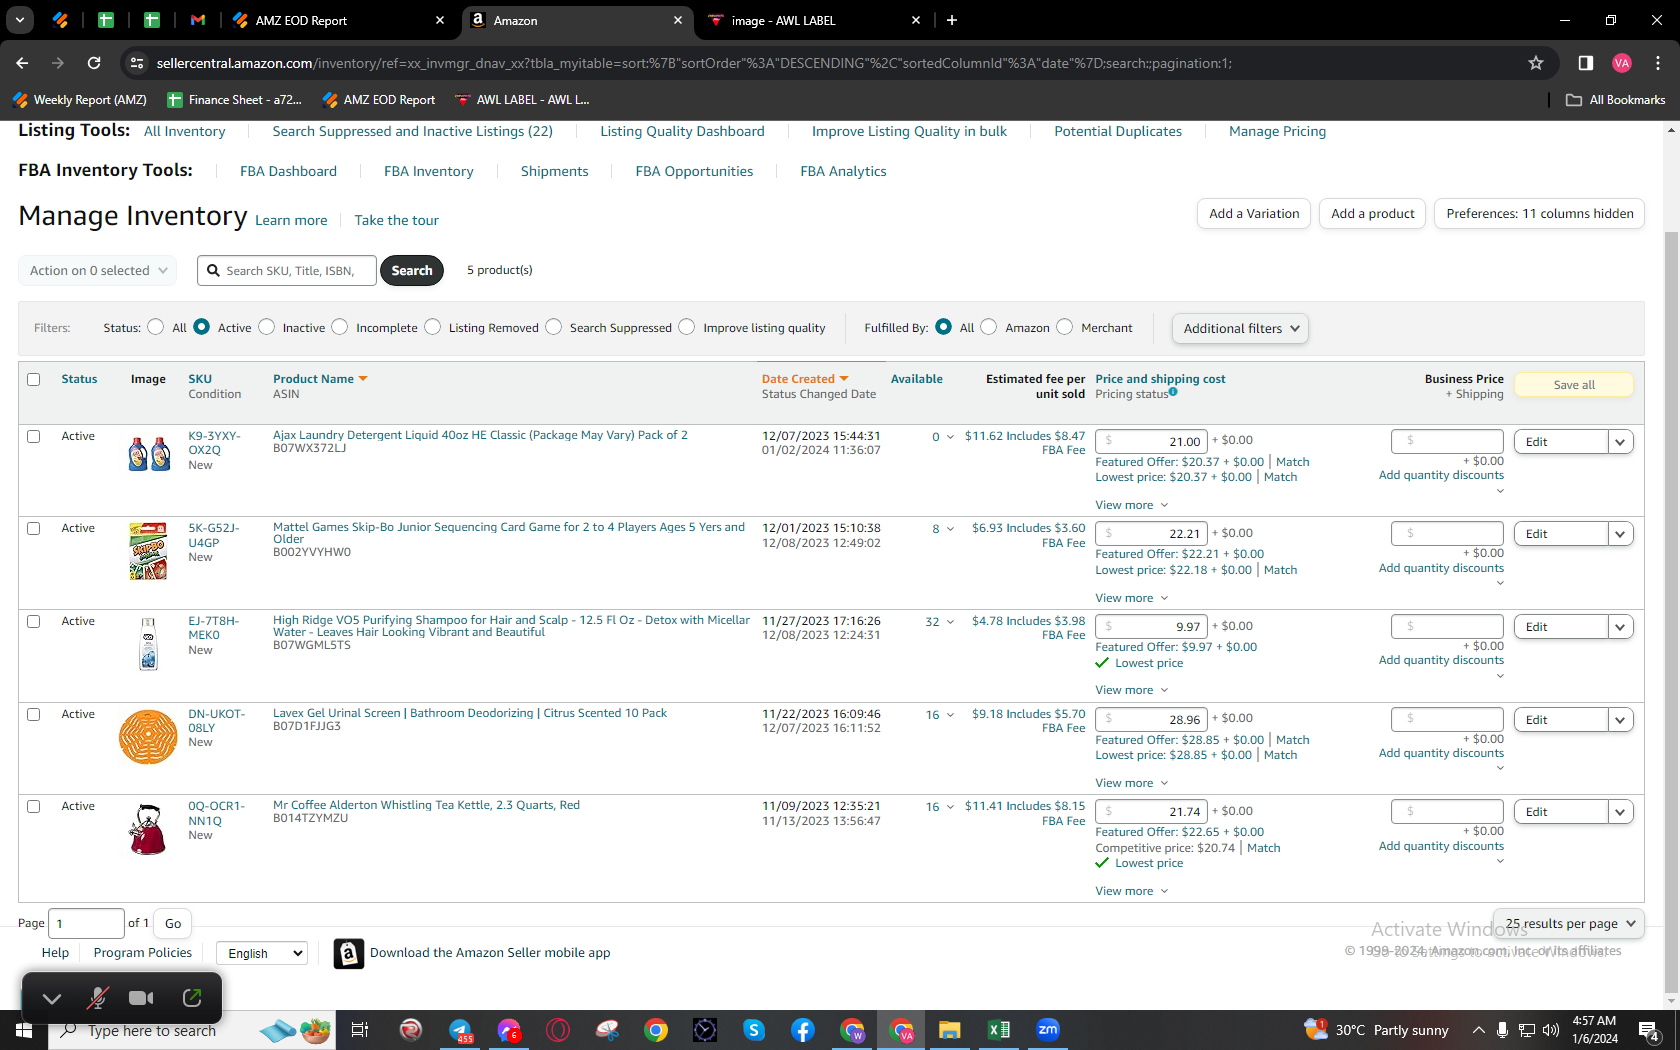Unmute the microphone in the floating meeting bar
Screen dimensions: 1680x1050
97,997
